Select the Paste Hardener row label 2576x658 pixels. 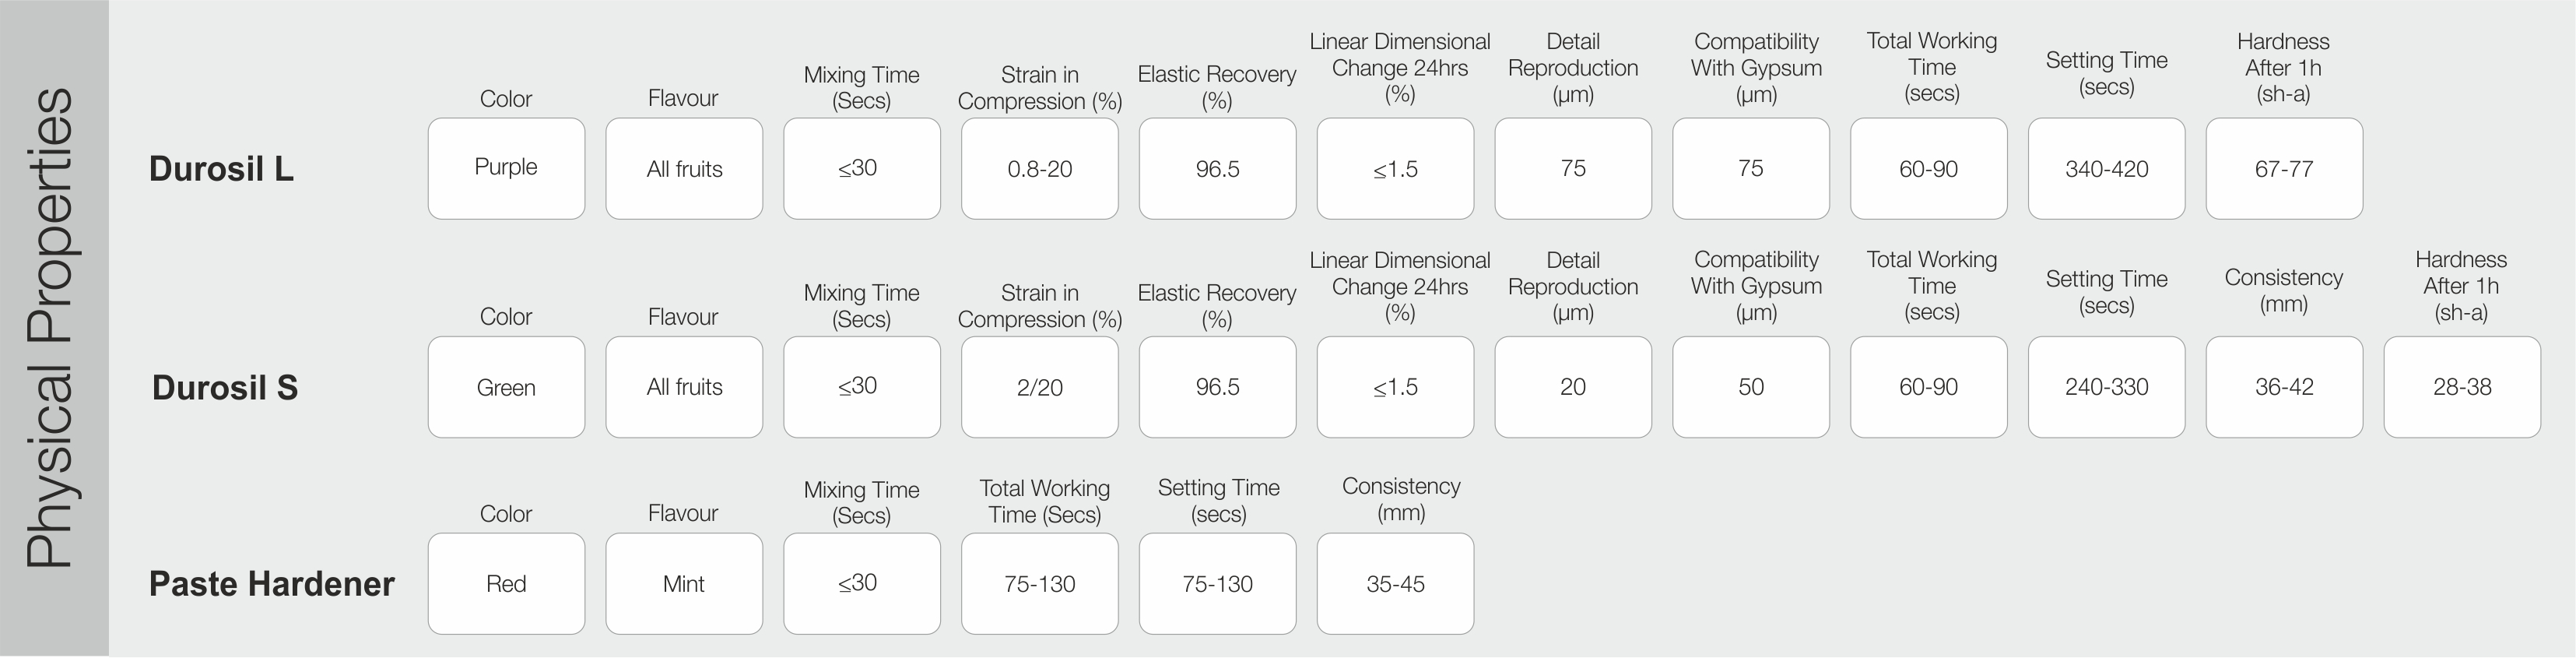(271, 584)
